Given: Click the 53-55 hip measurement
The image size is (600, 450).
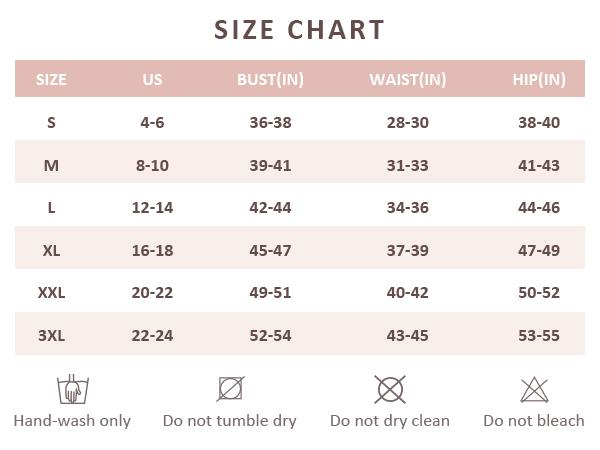Looking at the screenshot, I should pos(539,335).
